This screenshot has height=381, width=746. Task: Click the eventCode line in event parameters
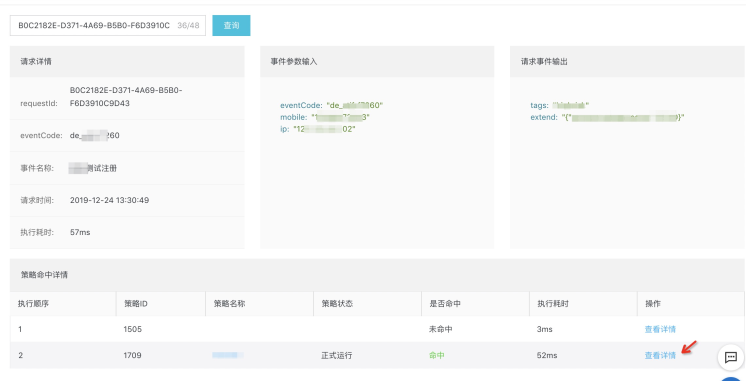click(332, 105)
